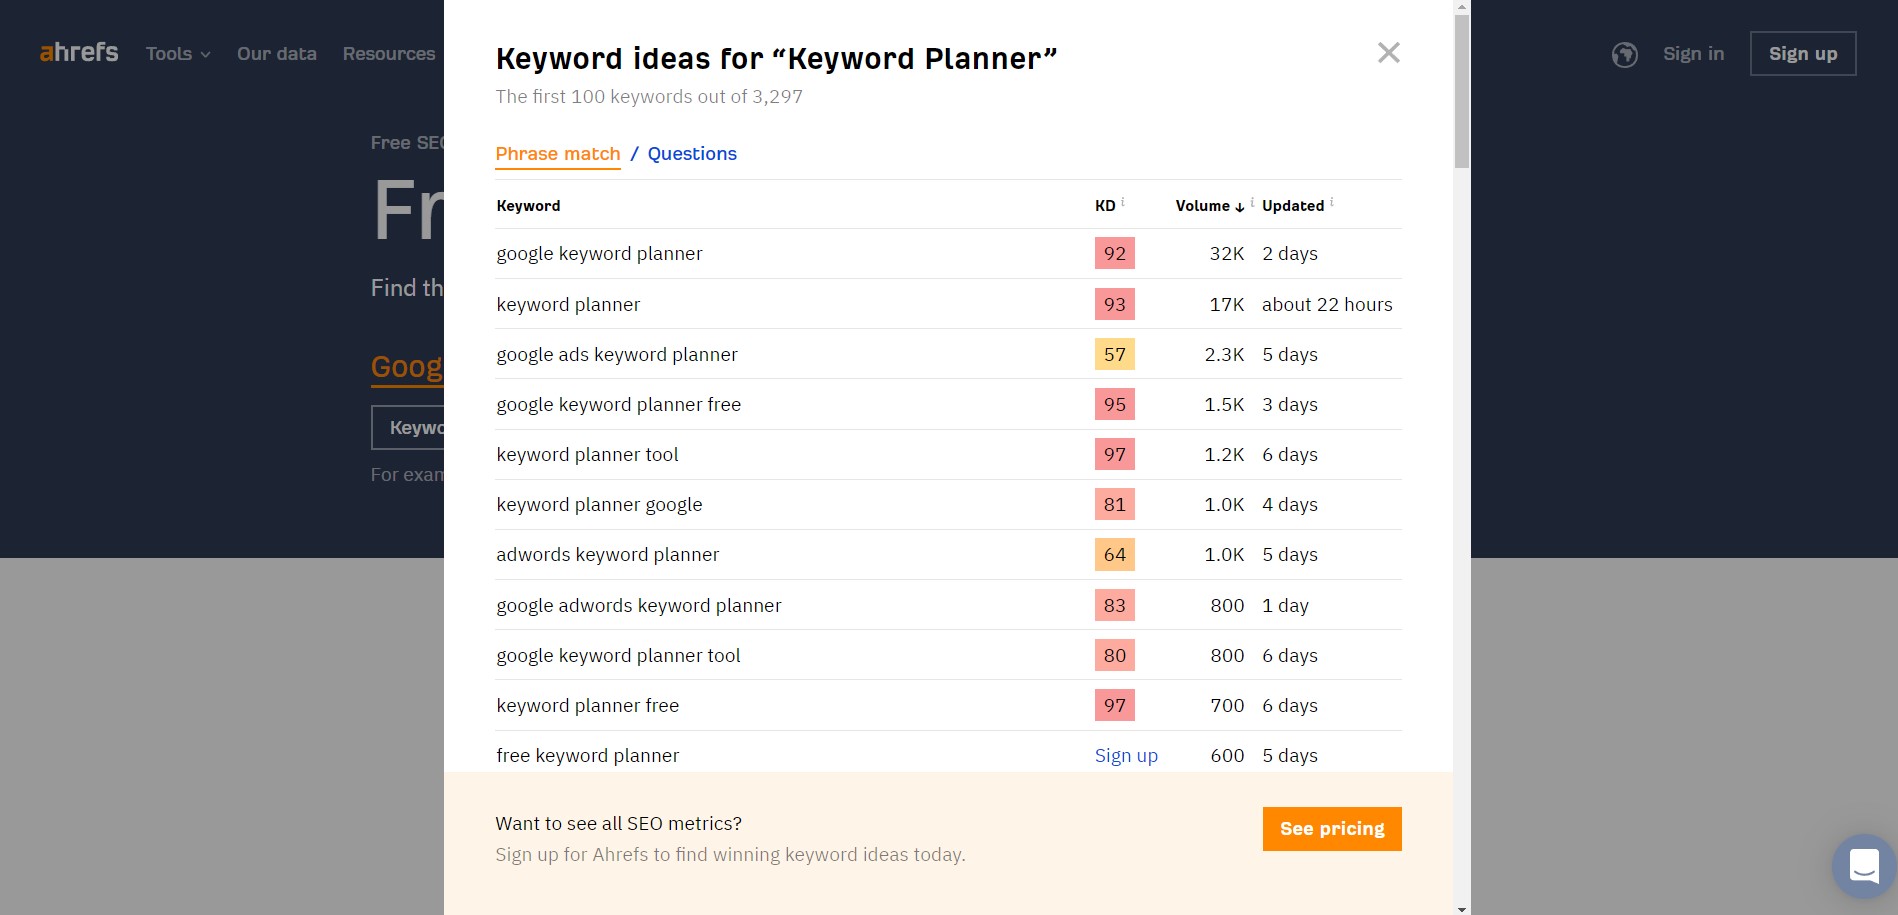Switch to Questions tab
Image resolution: width=1898 pixels, height=915 pixels.
coord(692,154)
